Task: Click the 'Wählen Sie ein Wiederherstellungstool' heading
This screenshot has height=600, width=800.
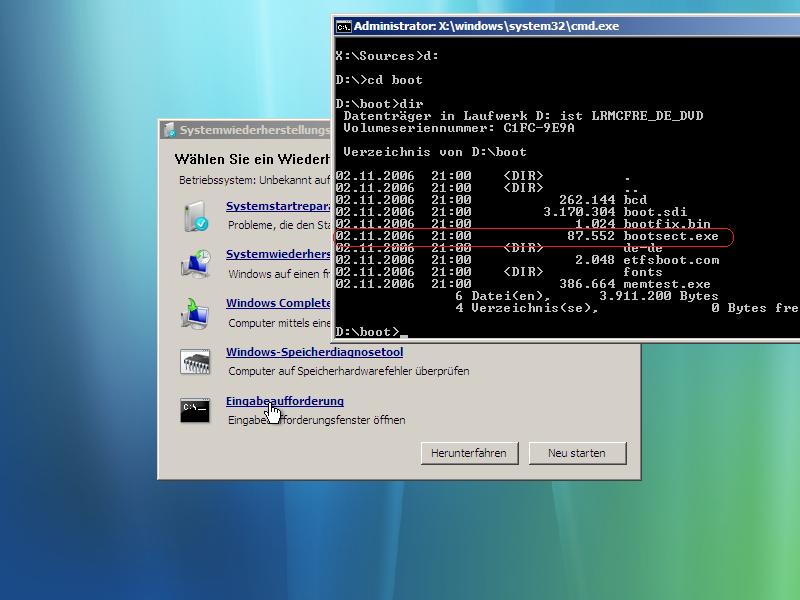Action: (x=253, y=160)
